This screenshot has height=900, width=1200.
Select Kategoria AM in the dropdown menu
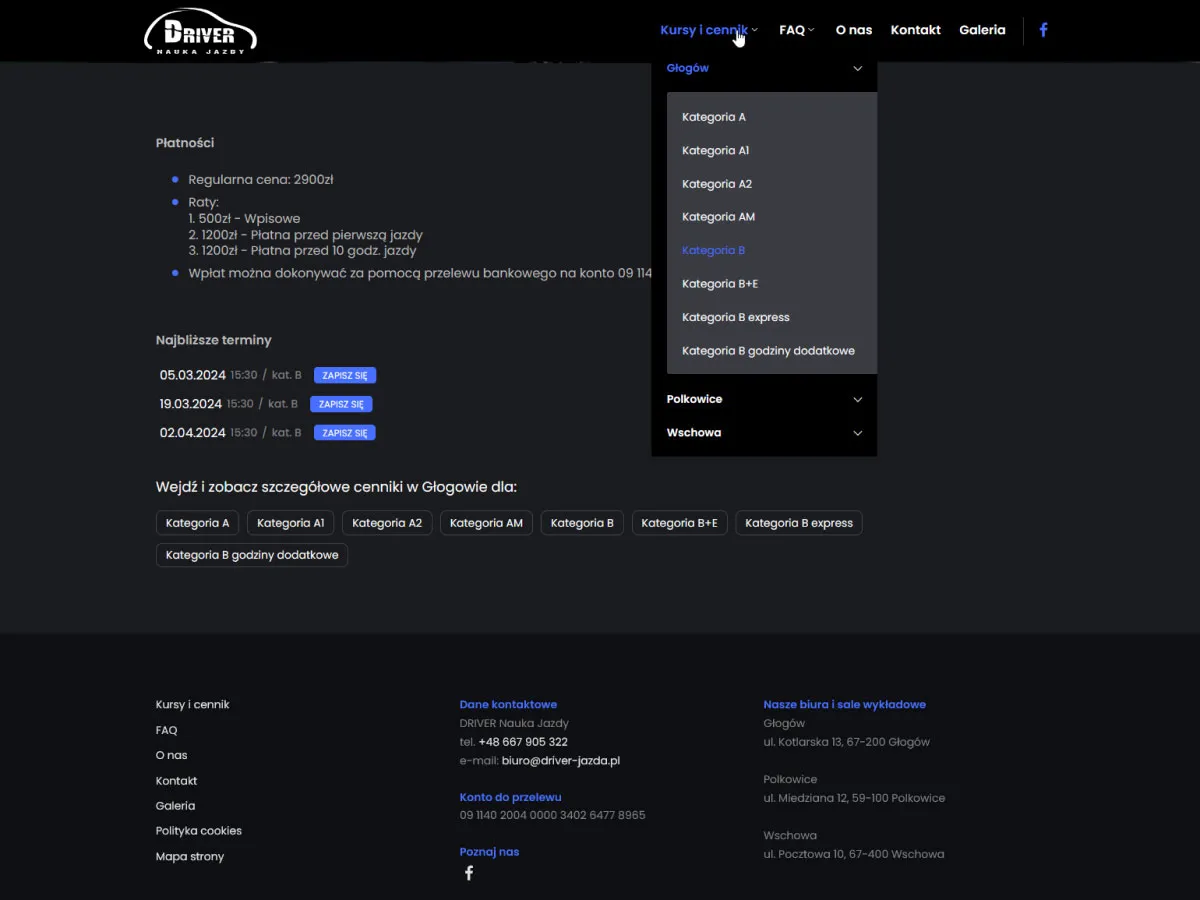(x=718, y=217)
